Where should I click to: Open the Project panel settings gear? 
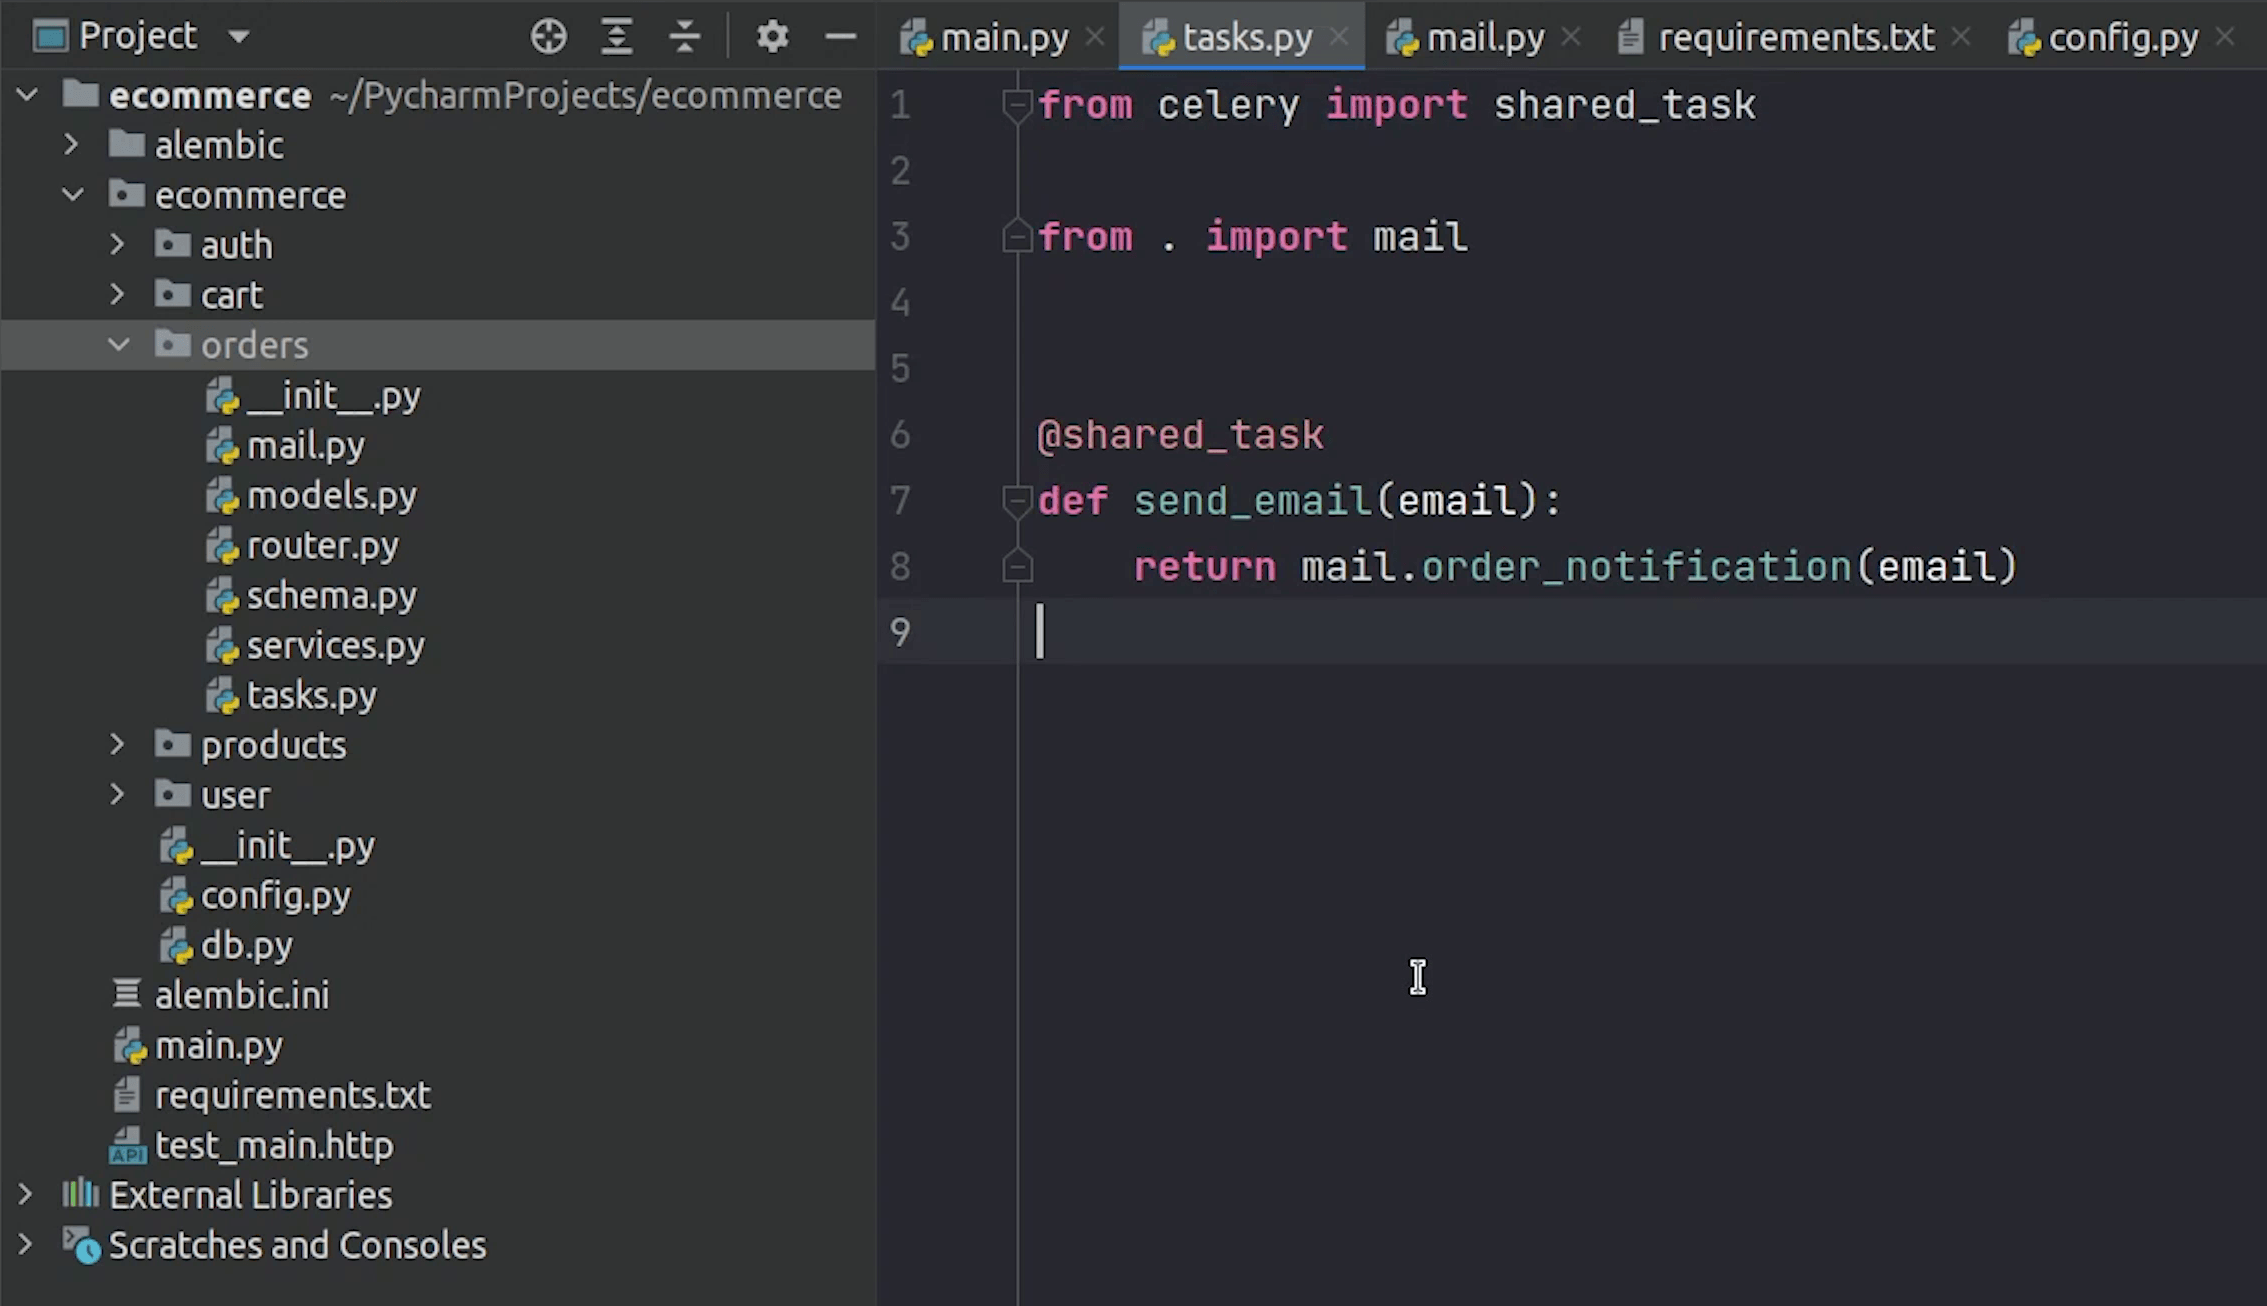772,36
